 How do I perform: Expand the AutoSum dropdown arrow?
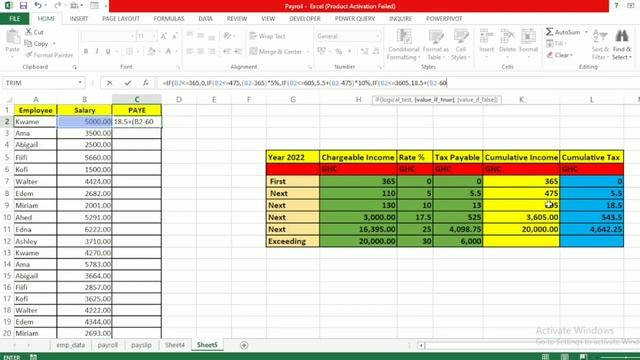(587, 32)
